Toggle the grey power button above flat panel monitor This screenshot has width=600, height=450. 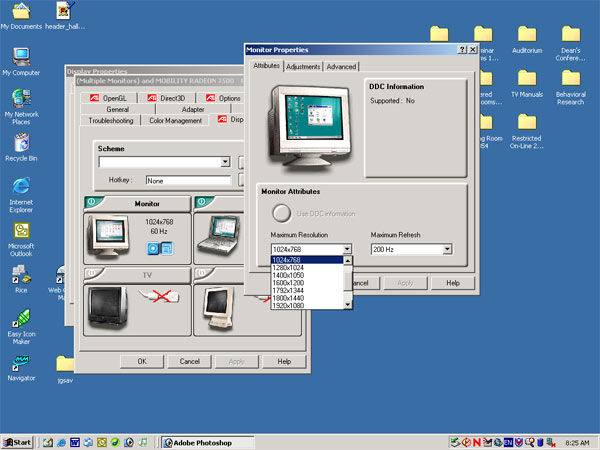(204, 274)
